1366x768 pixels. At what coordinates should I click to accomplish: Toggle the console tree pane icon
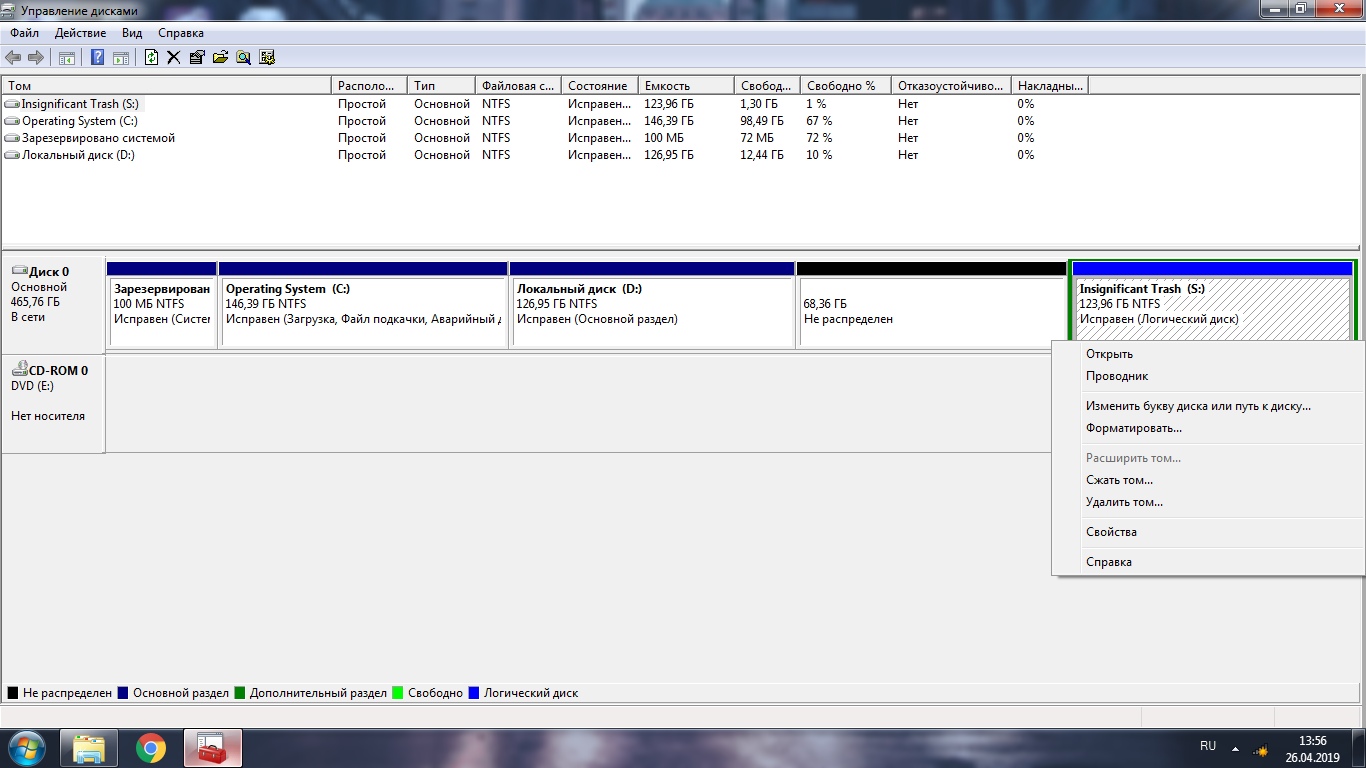pos(66,57)
